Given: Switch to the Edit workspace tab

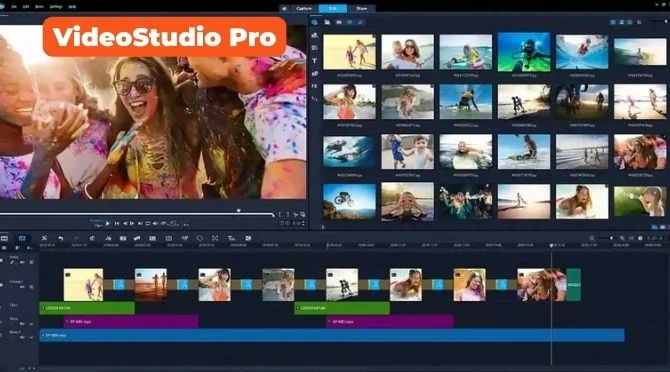Looking at the screenshot, I should [332, 9].
